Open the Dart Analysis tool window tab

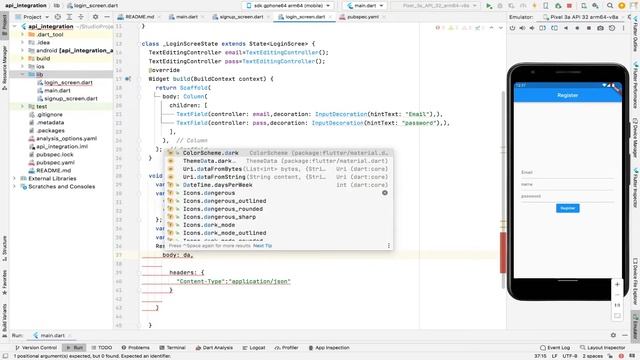coord(214,347)
